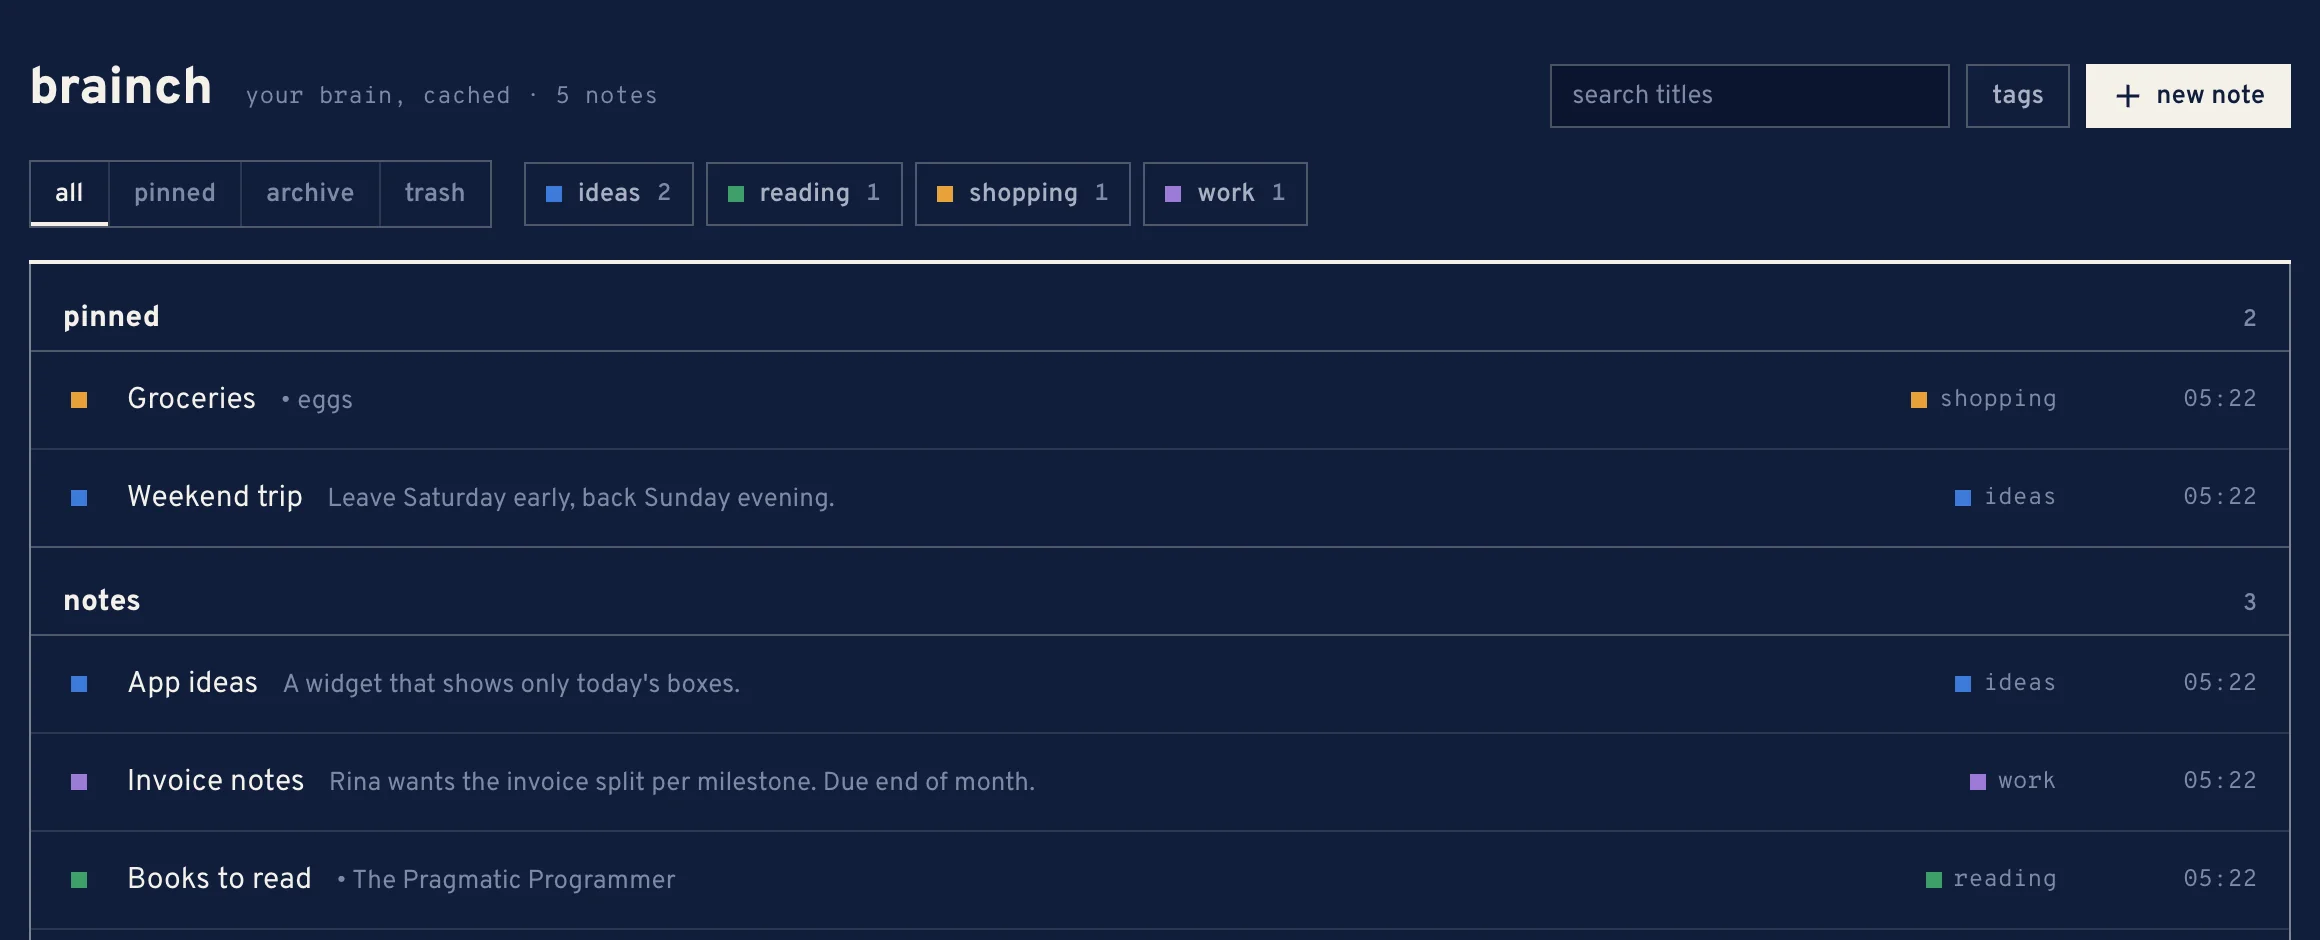Screen dimensions: 2320x940
Task: Click the 05:22 time on Invoice notes row
Action: coord(2220,781)
